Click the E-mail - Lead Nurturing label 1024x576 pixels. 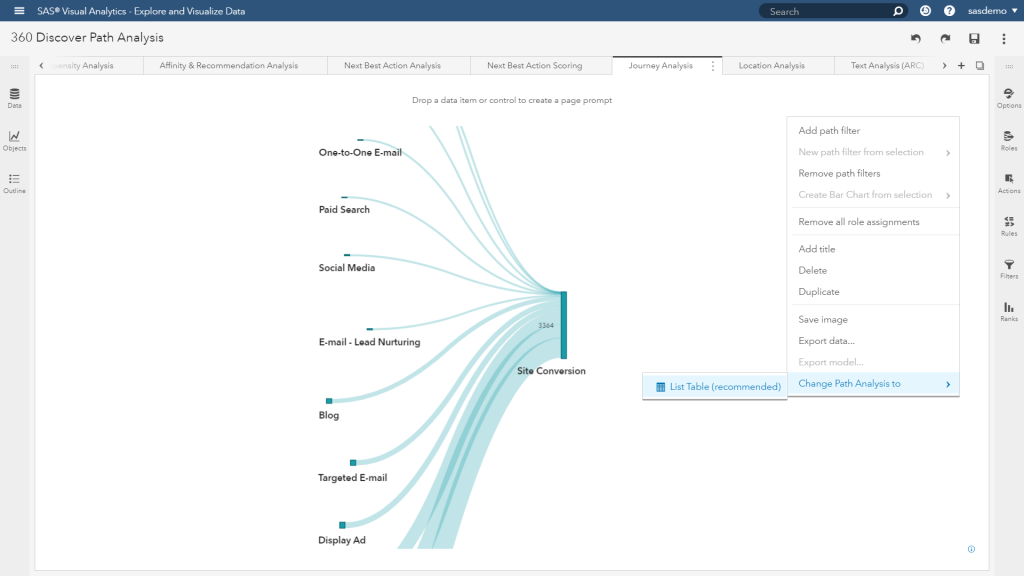[370, 342]
